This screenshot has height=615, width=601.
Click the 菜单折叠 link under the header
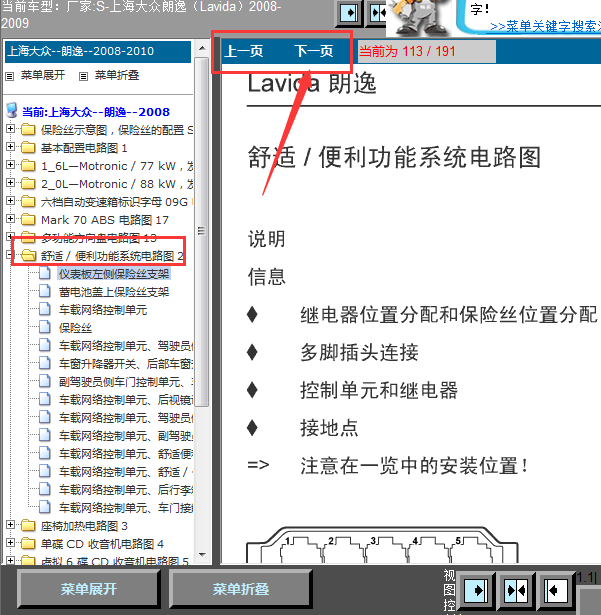[x=117, y=75]
